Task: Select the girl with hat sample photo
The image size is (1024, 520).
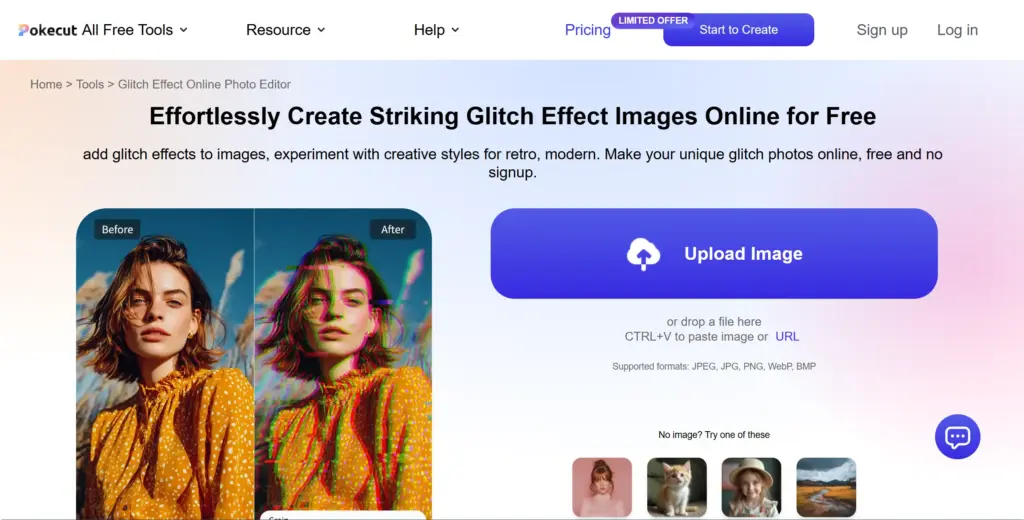Action: 751,487
